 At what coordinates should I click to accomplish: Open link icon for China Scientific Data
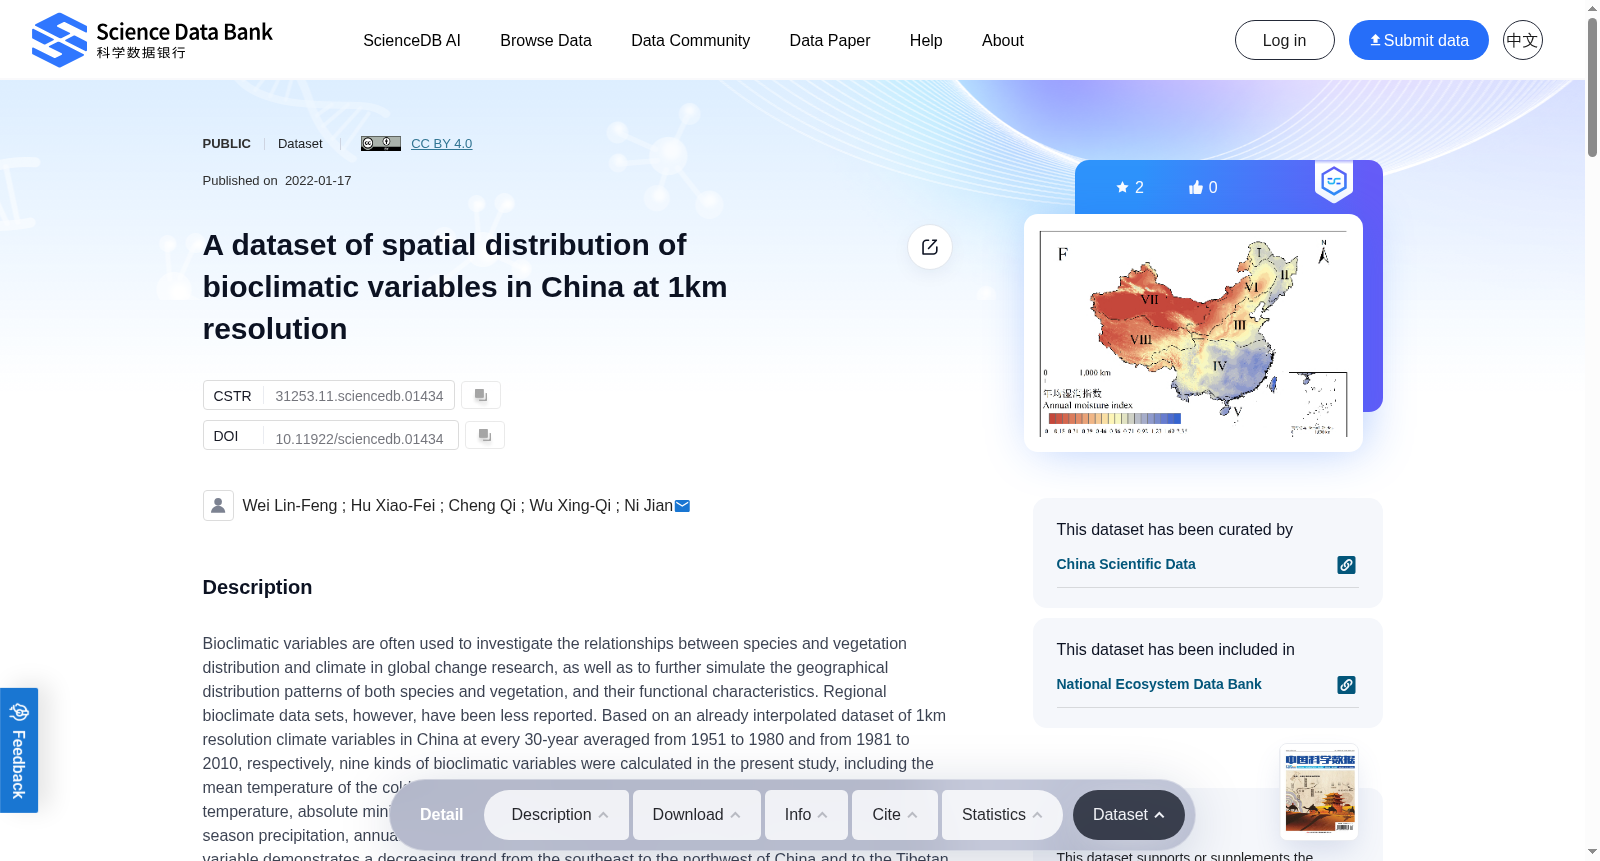1347,565
